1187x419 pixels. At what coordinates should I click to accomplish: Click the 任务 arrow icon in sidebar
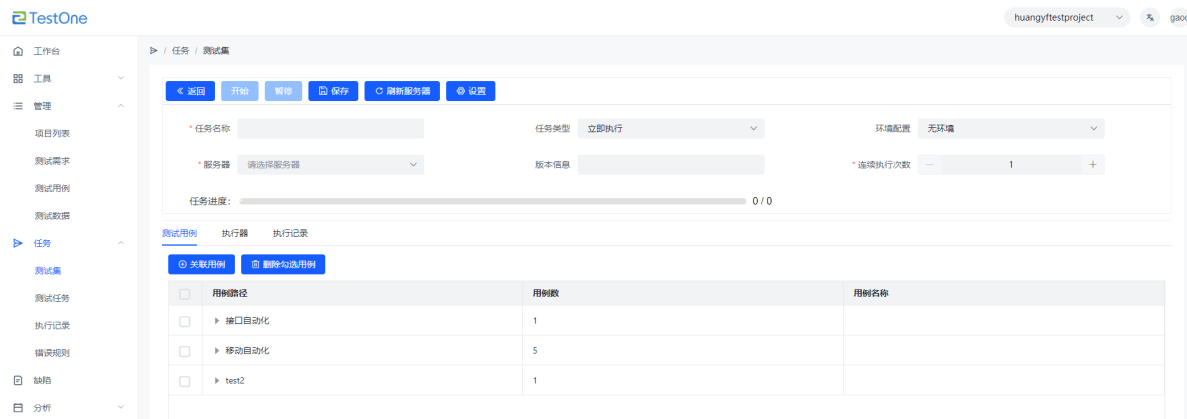18,243
